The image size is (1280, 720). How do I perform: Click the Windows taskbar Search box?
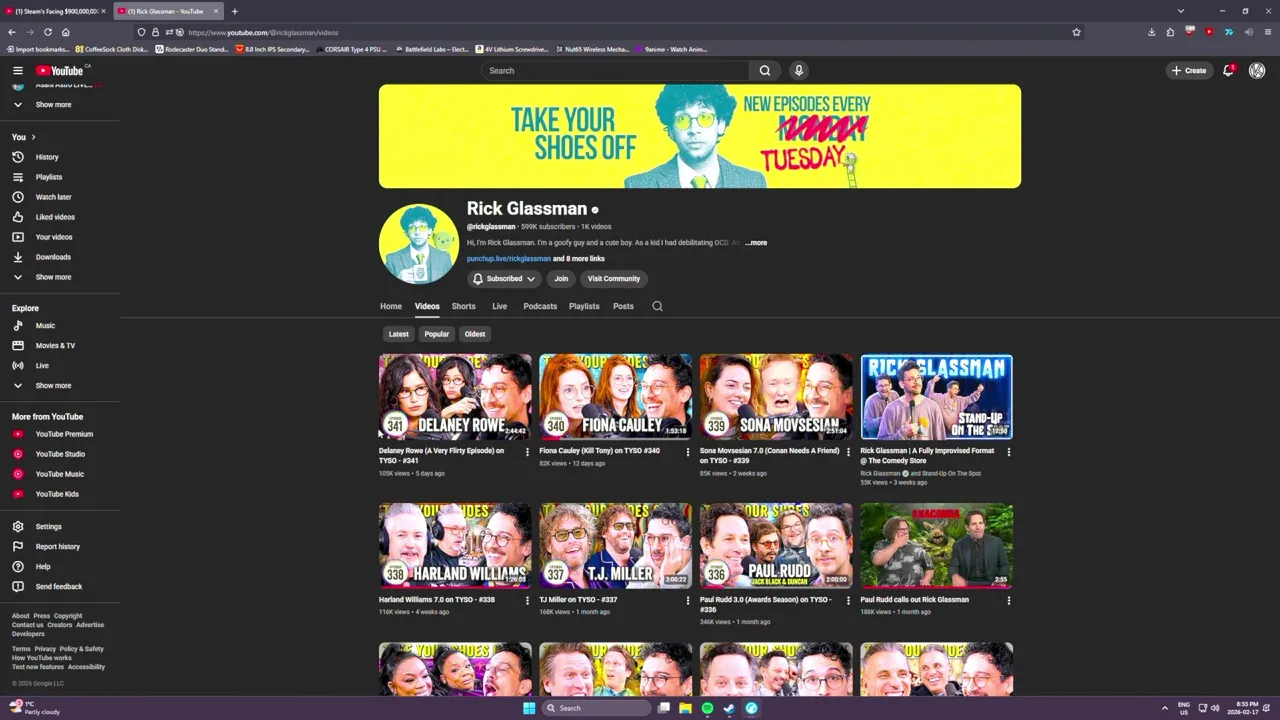(596, 708)
